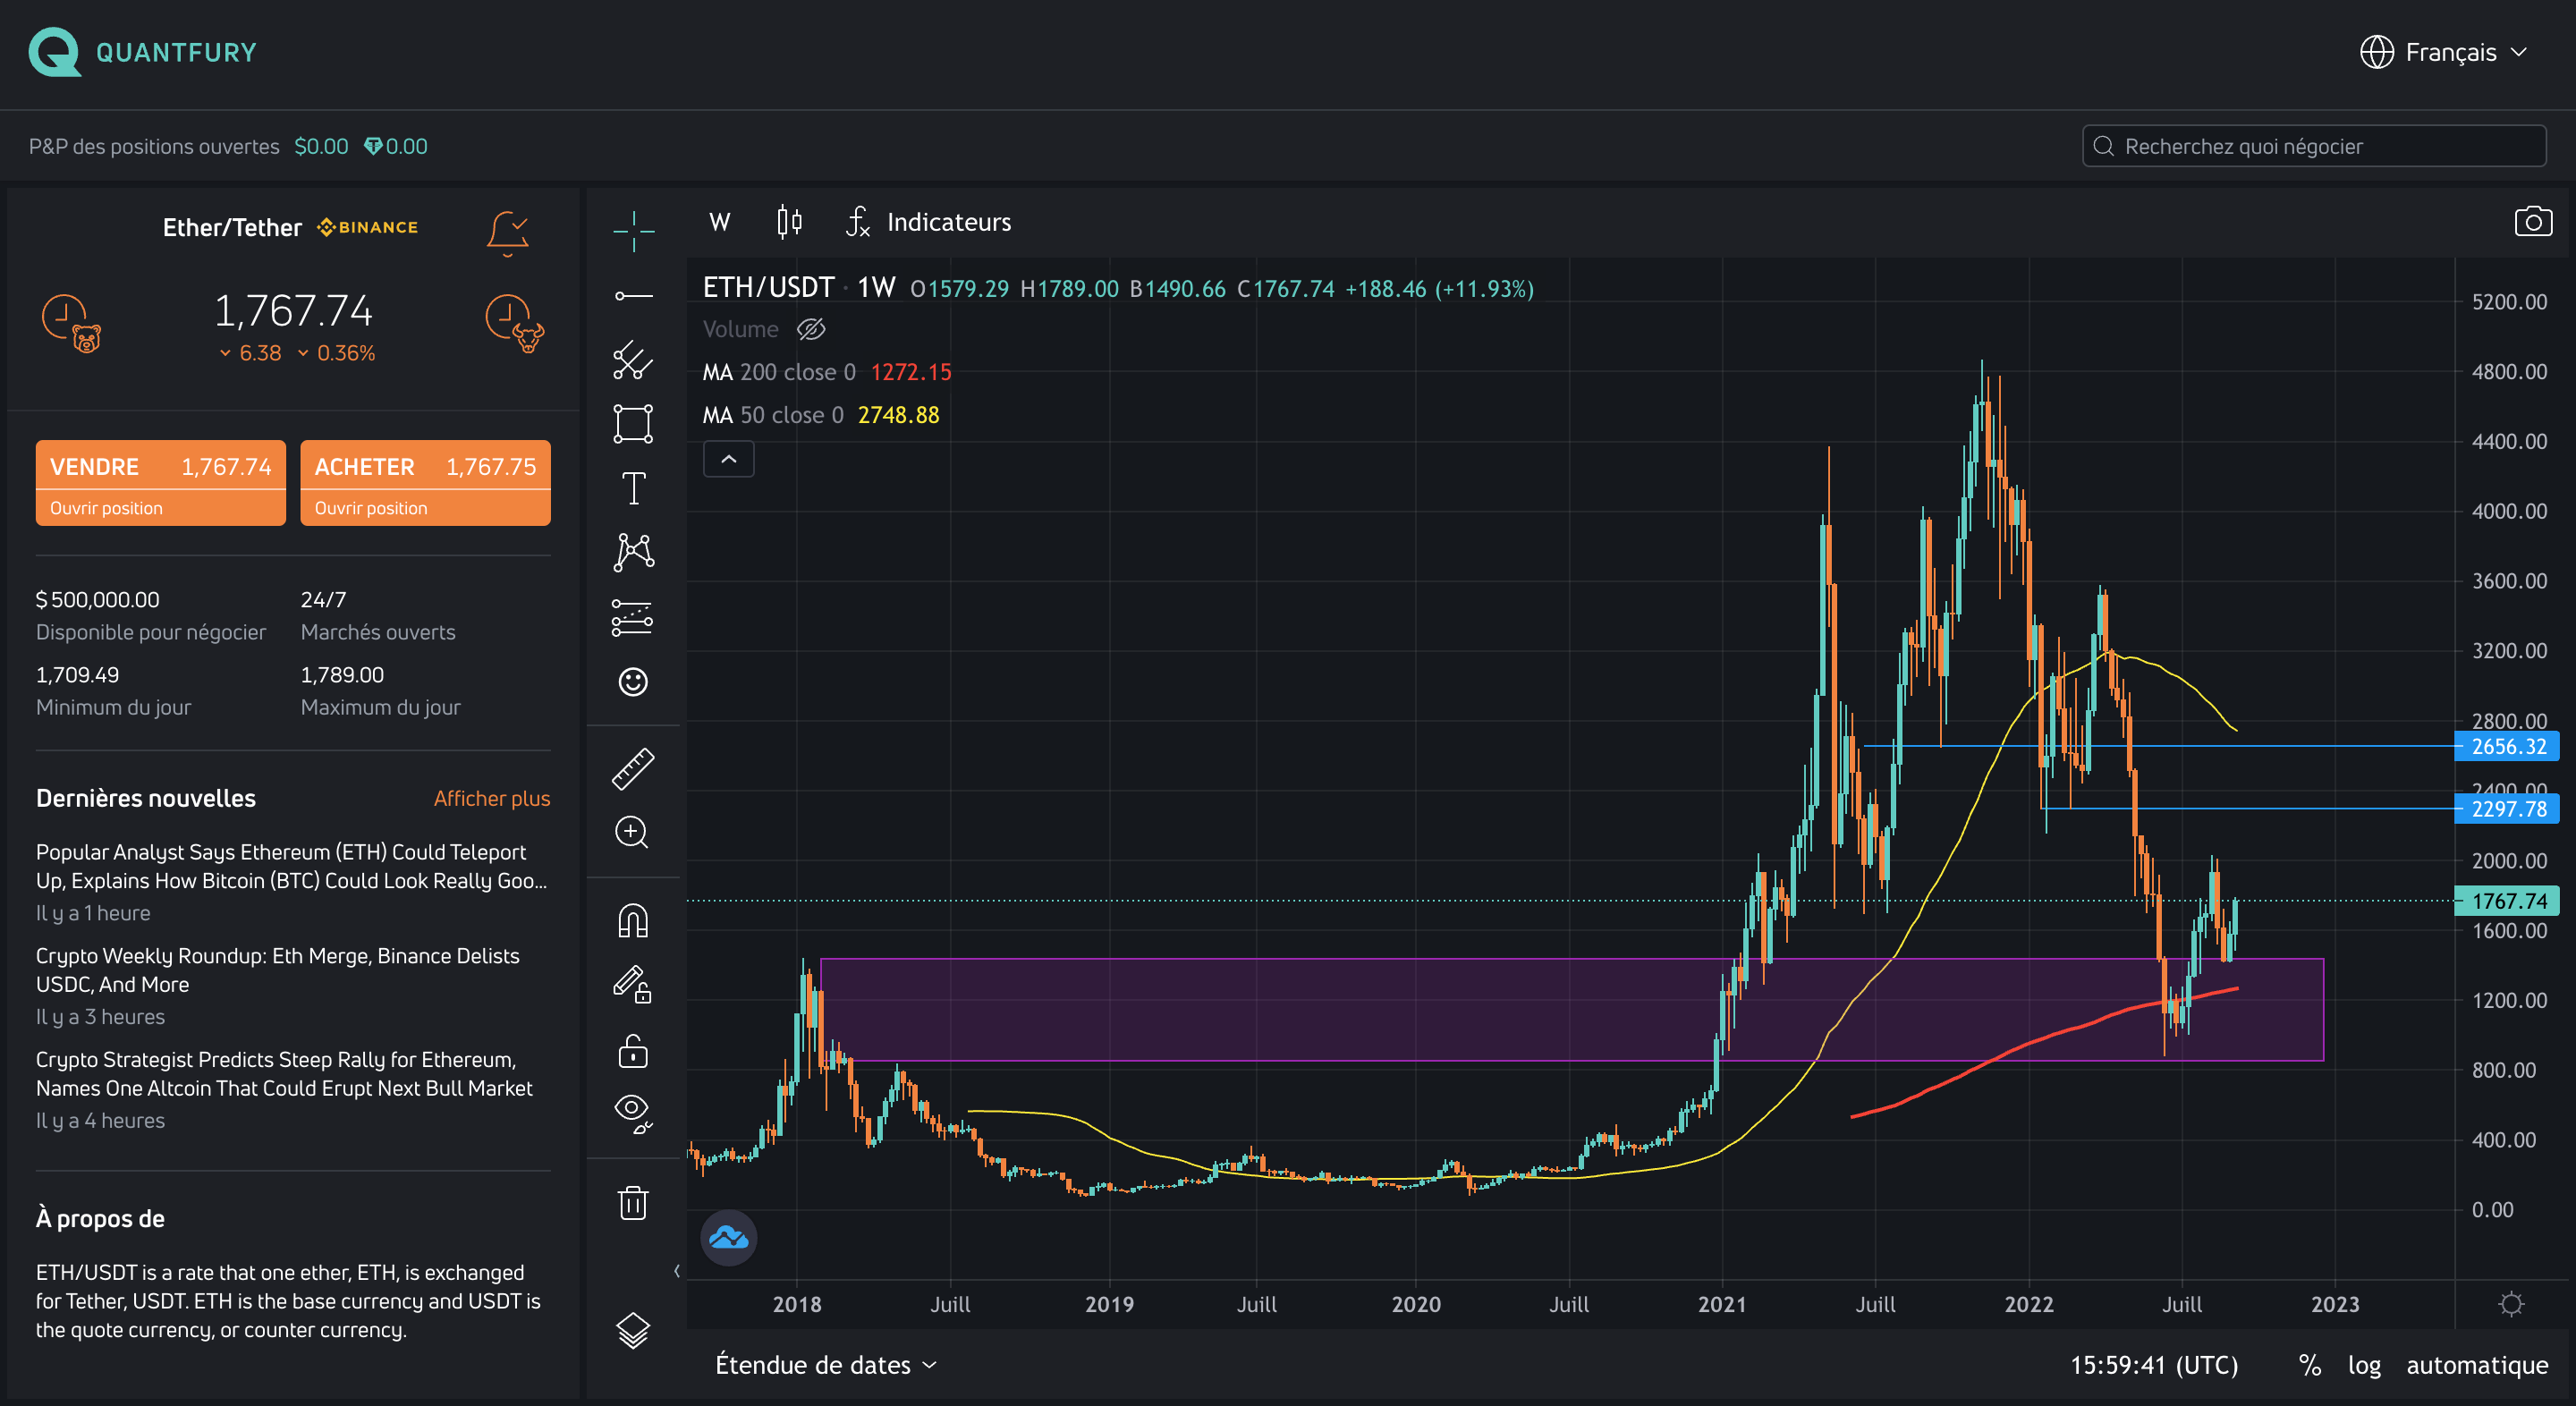The width and height of the screenshot is (2576, 1406).
Task: Select the forecast/position tool
Action: [633, 617]
